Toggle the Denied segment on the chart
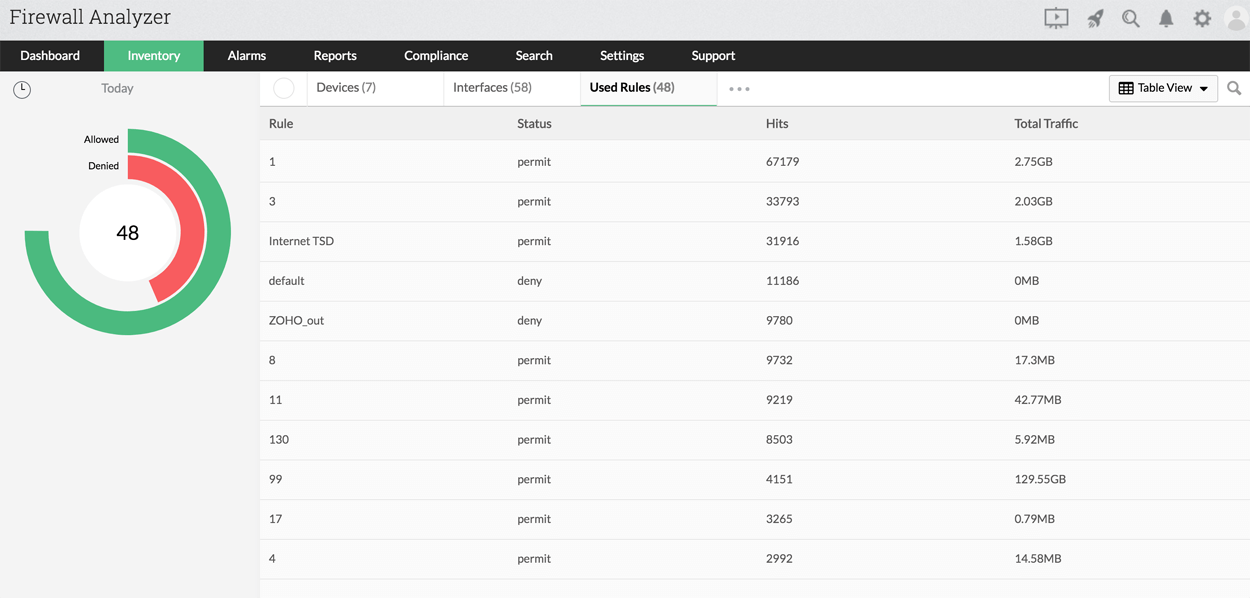Image resolution: width=1250 pixels, height=598 pixels. coord(103,165)
